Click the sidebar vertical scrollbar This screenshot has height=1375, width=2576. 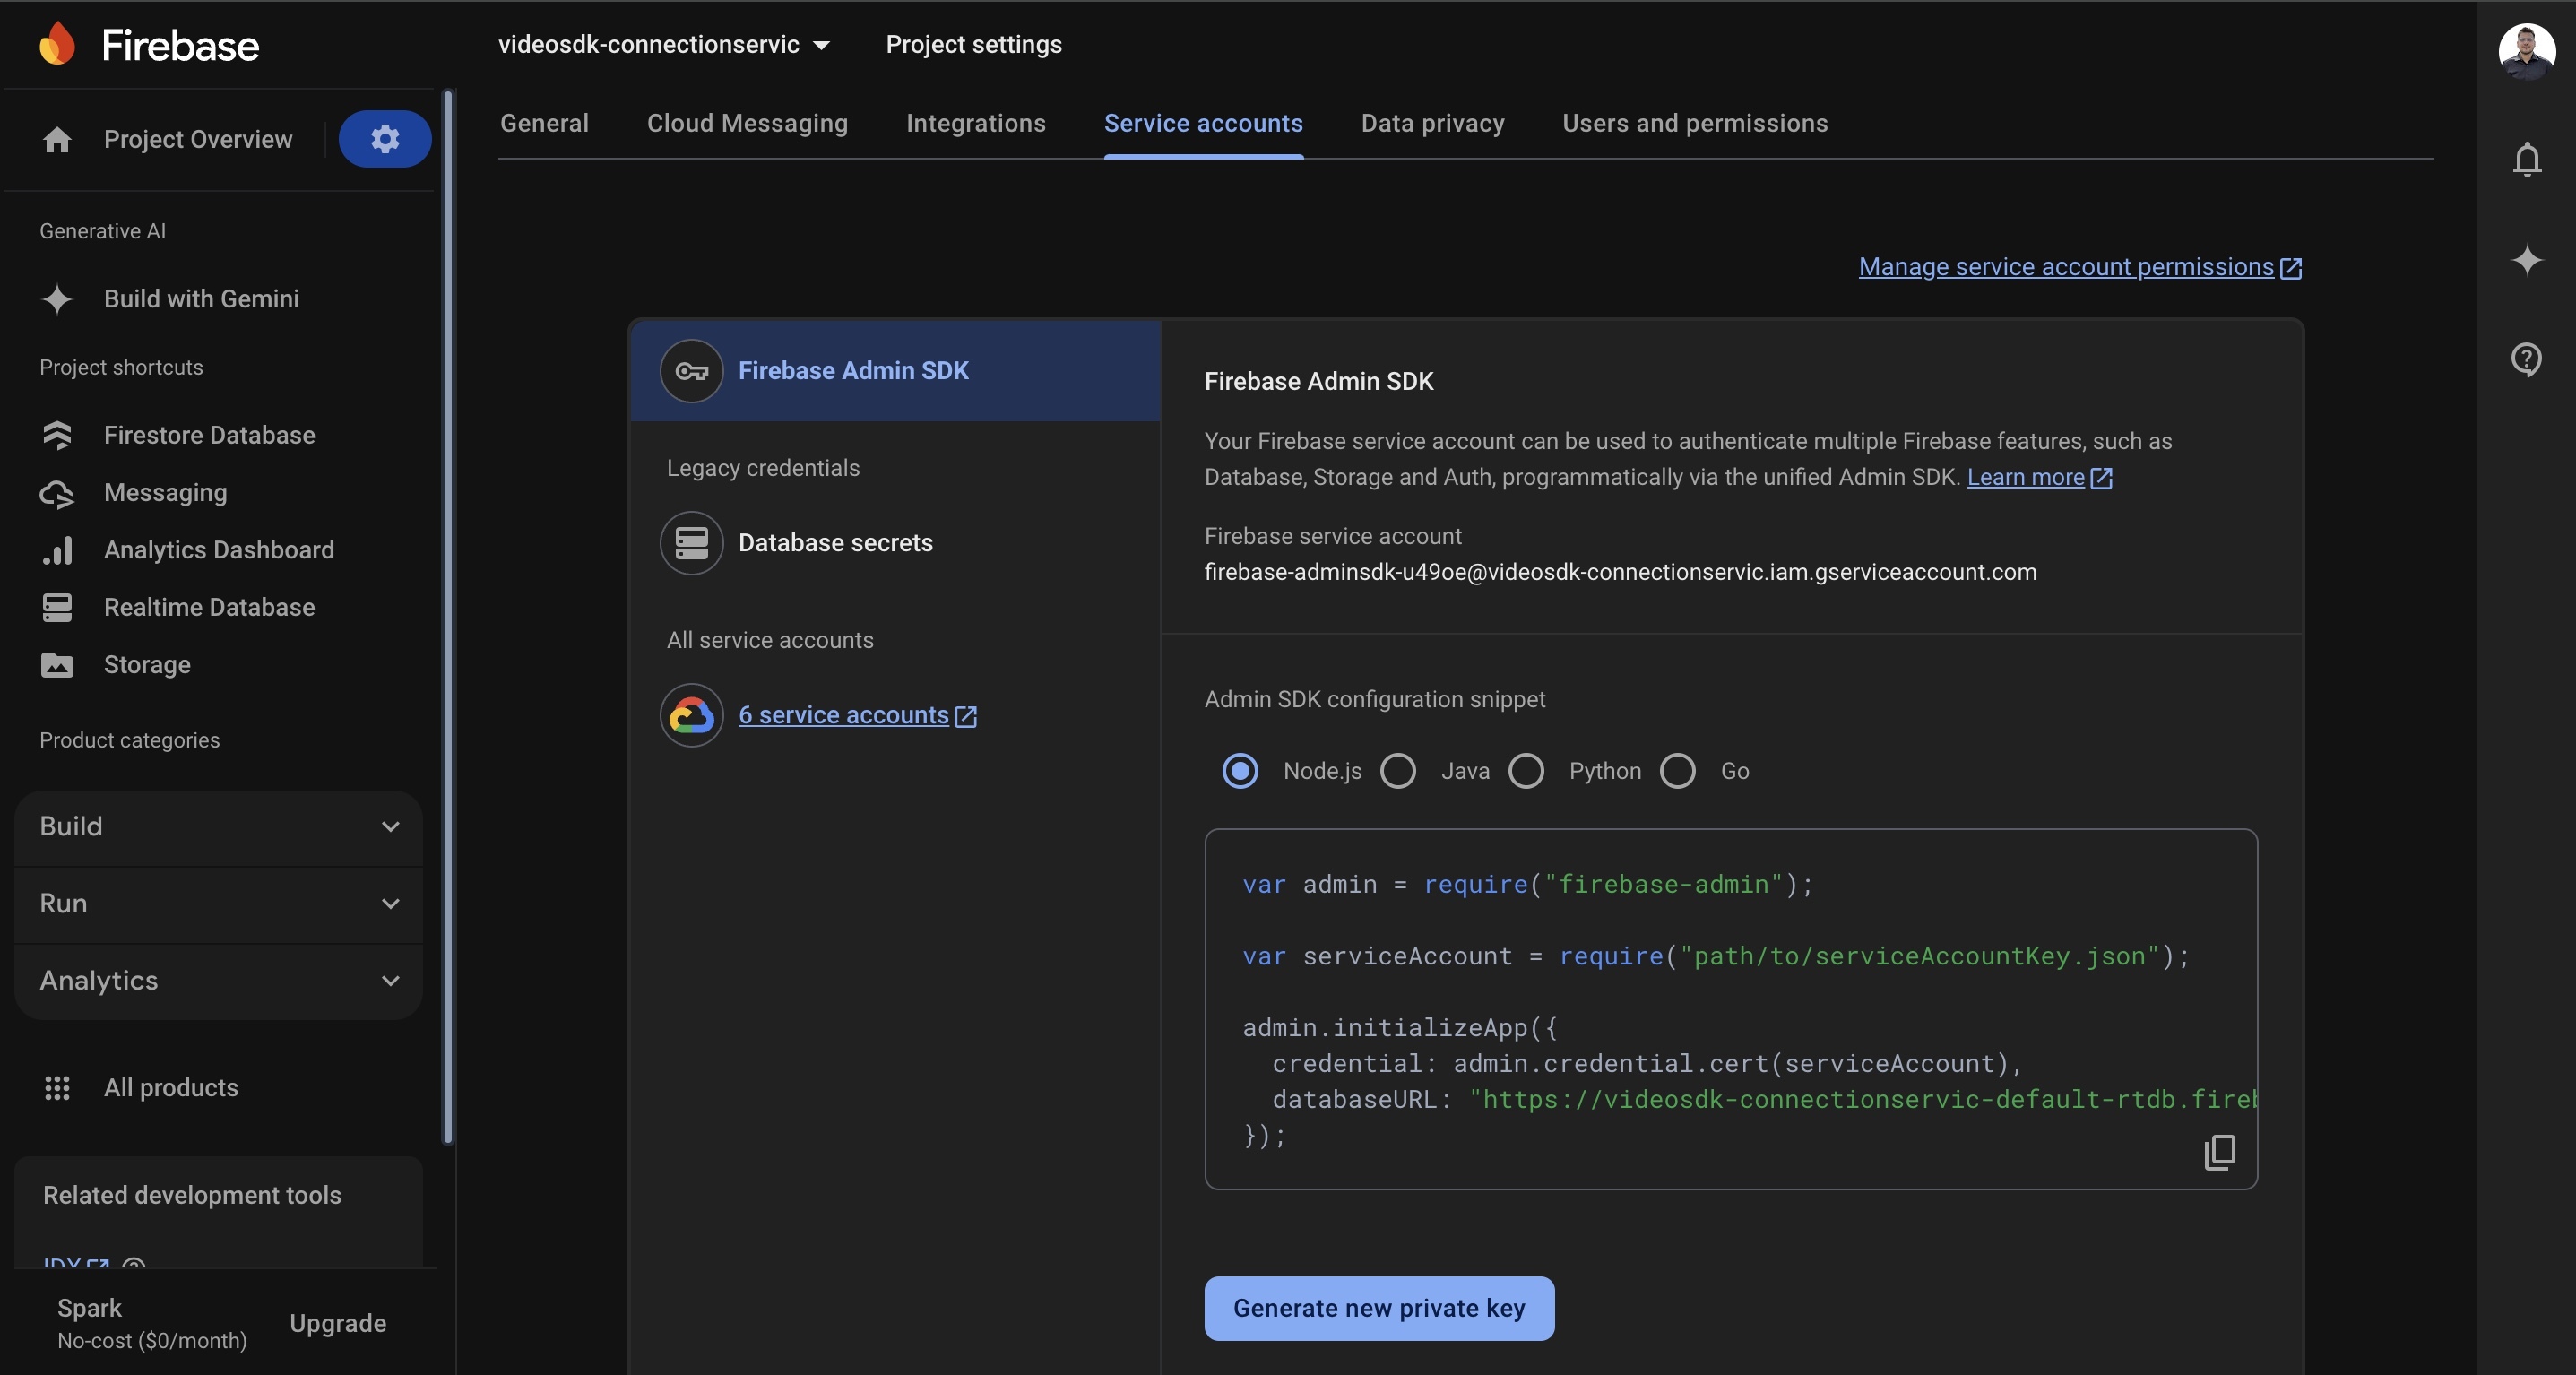click(x=448, y=618)
